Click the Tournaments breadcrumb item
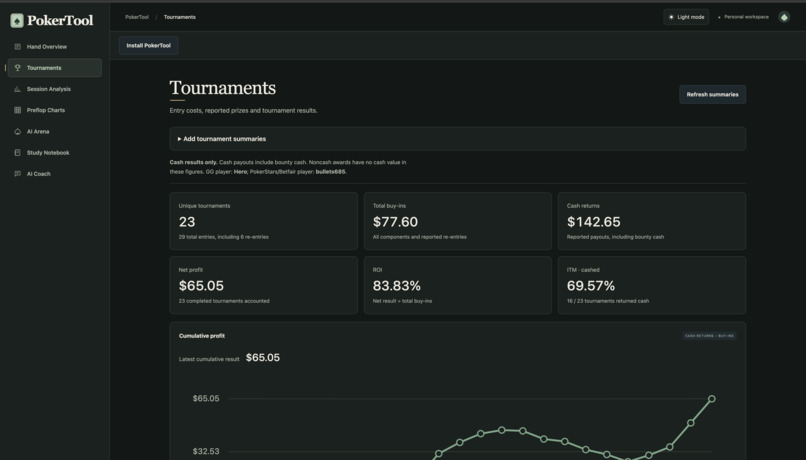806x460 pixels. click(179, 17)
